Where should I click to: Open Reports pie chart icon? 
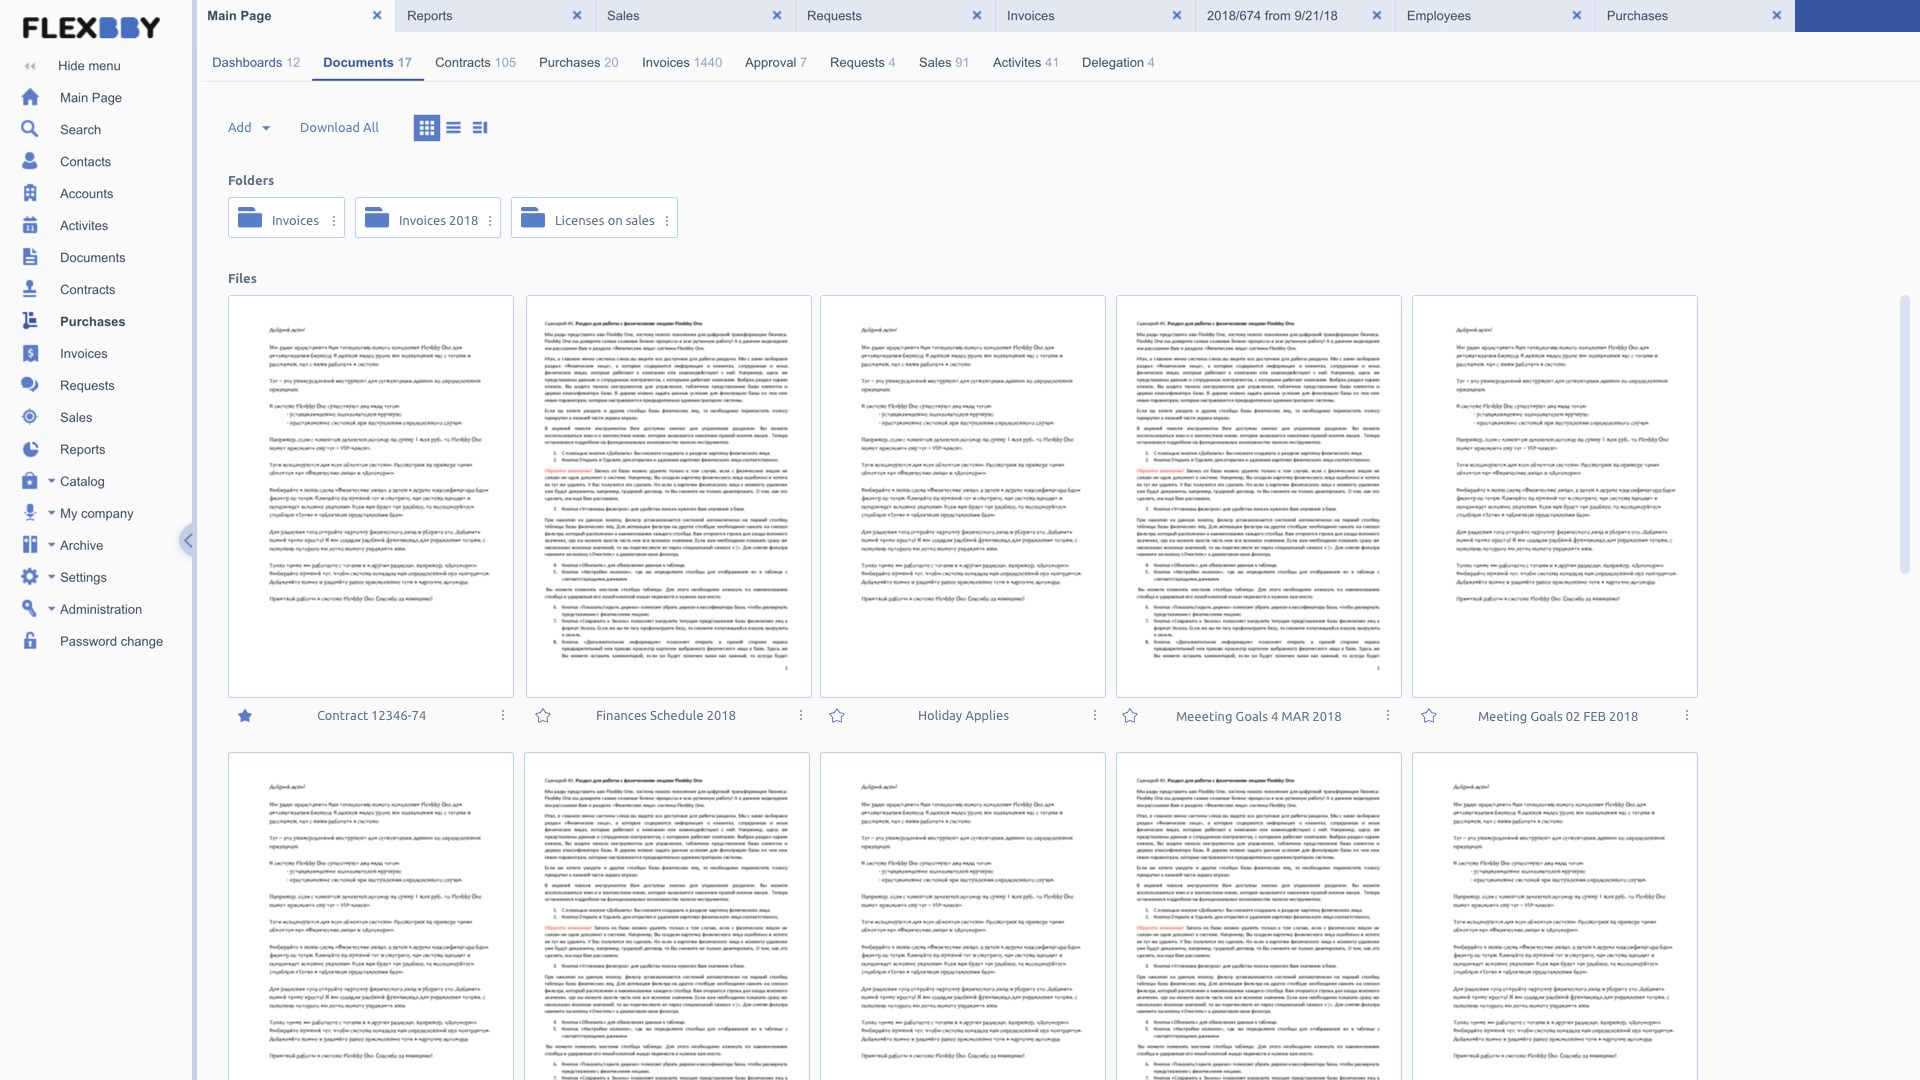30,449
